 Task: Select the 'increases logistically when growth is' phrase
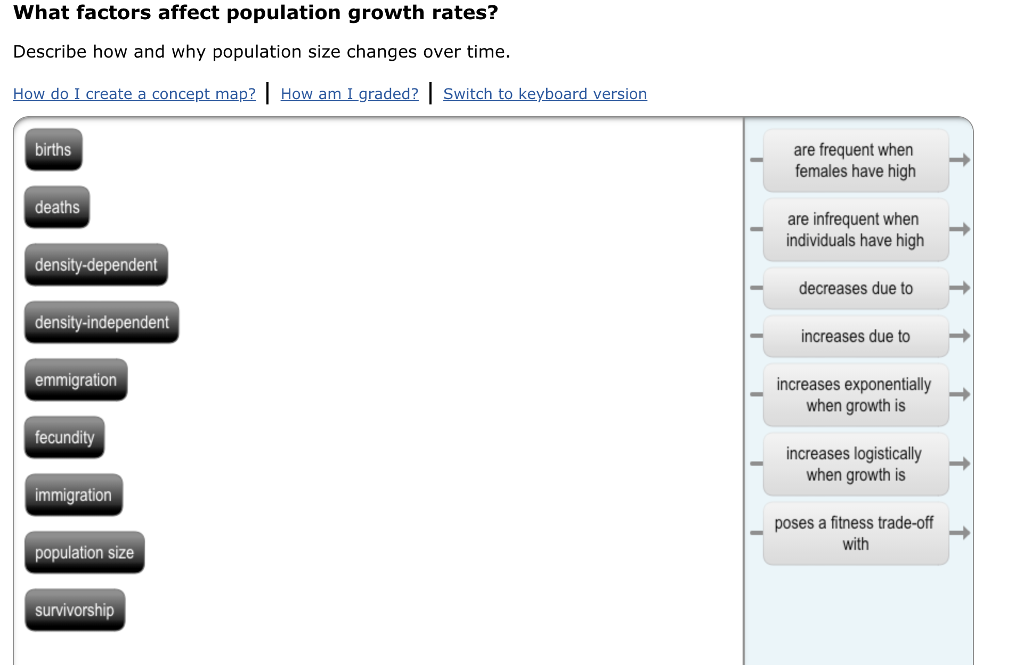click(855, 463)
